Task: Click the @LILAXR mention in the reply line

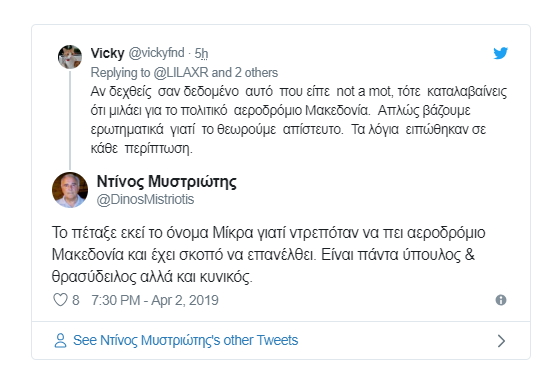Action: coord(181,72)
